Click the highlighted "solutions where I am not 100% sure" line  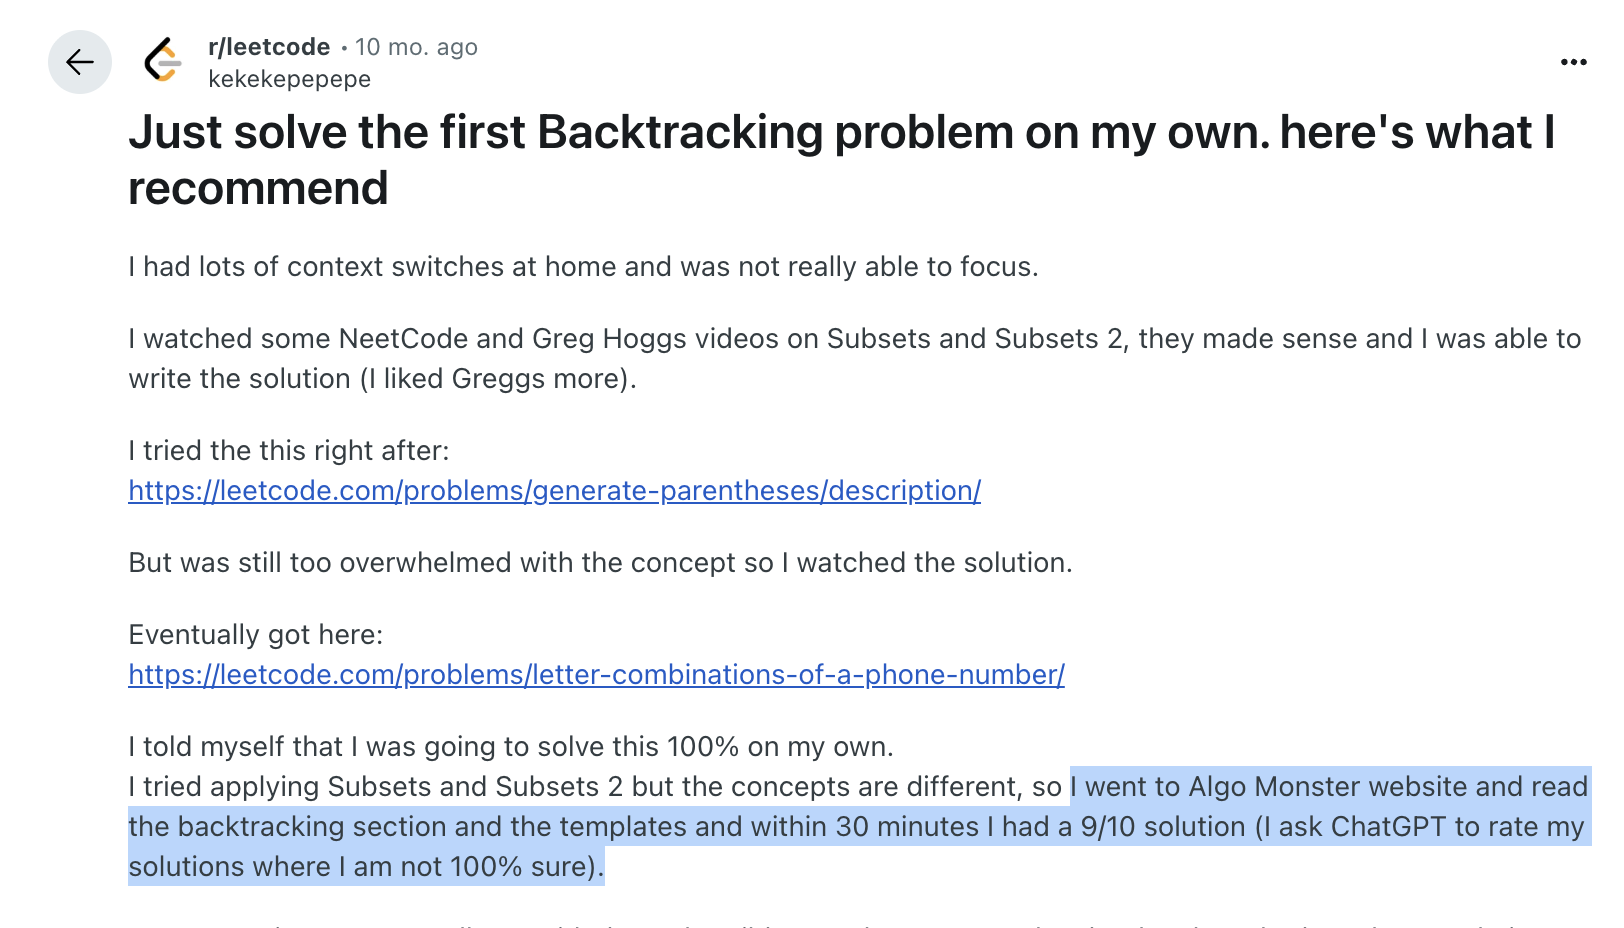click(366, 867)
